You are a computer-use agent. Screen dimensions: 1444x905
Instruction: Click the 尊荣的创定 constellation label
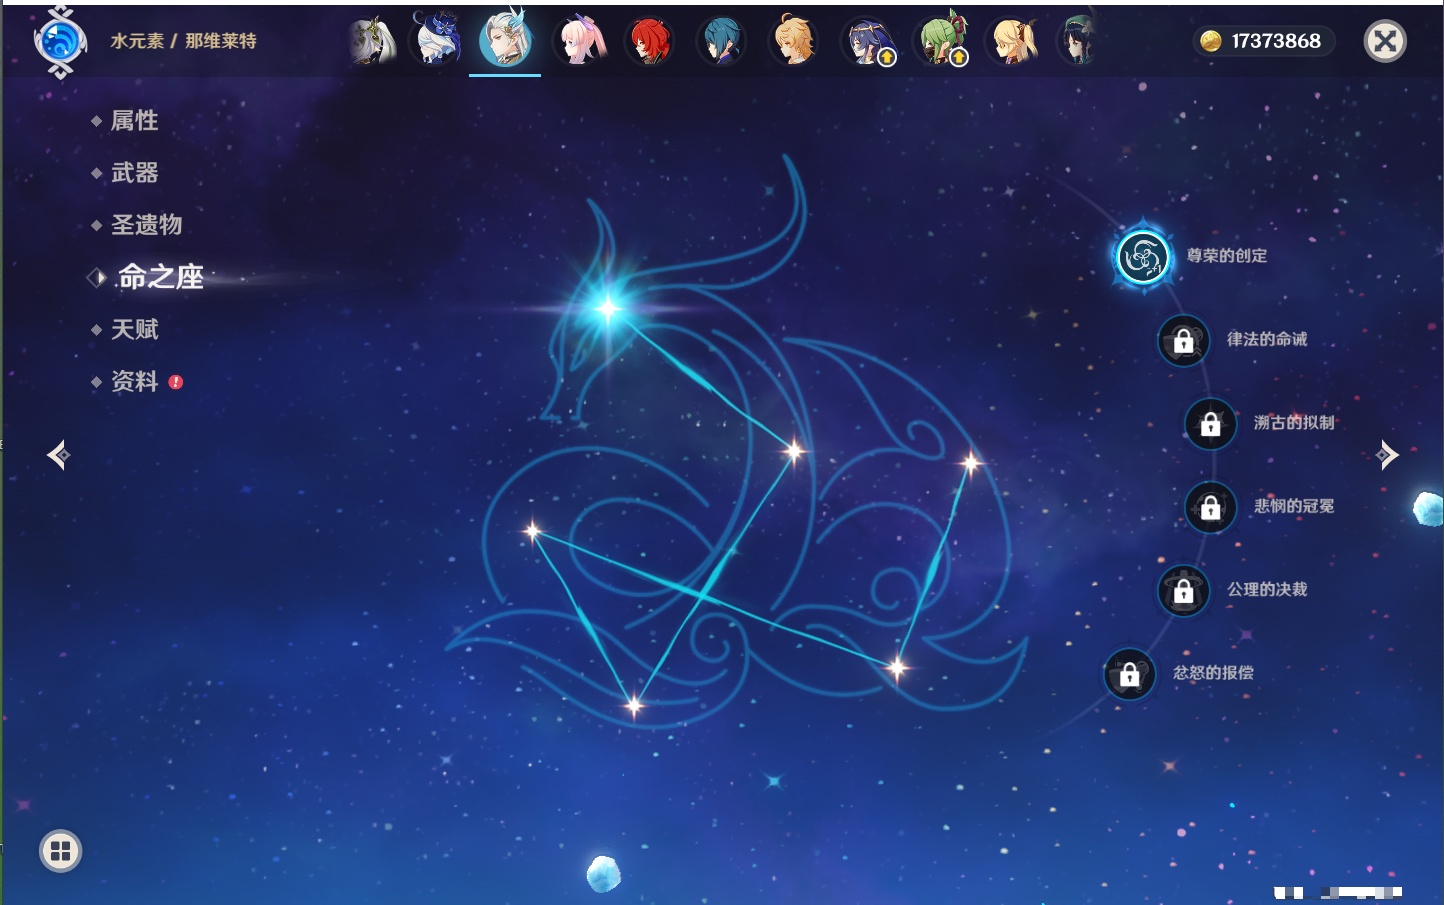tap(1227, 256)
